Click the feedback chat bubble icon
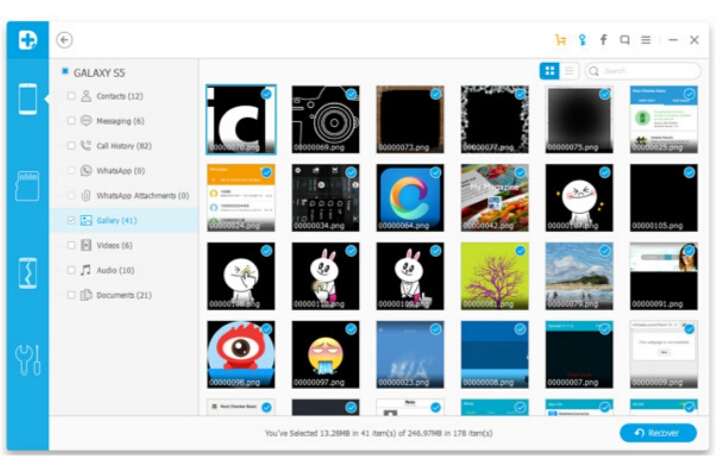Viewport: 720px width, 456px height. tap(625, 40)
